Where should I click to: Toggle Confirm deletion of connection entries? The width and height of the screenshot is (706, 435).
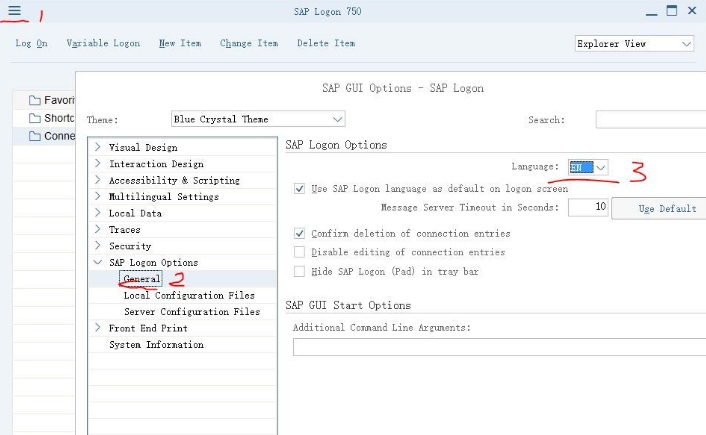pyautogui.click(x=299, y=233)
